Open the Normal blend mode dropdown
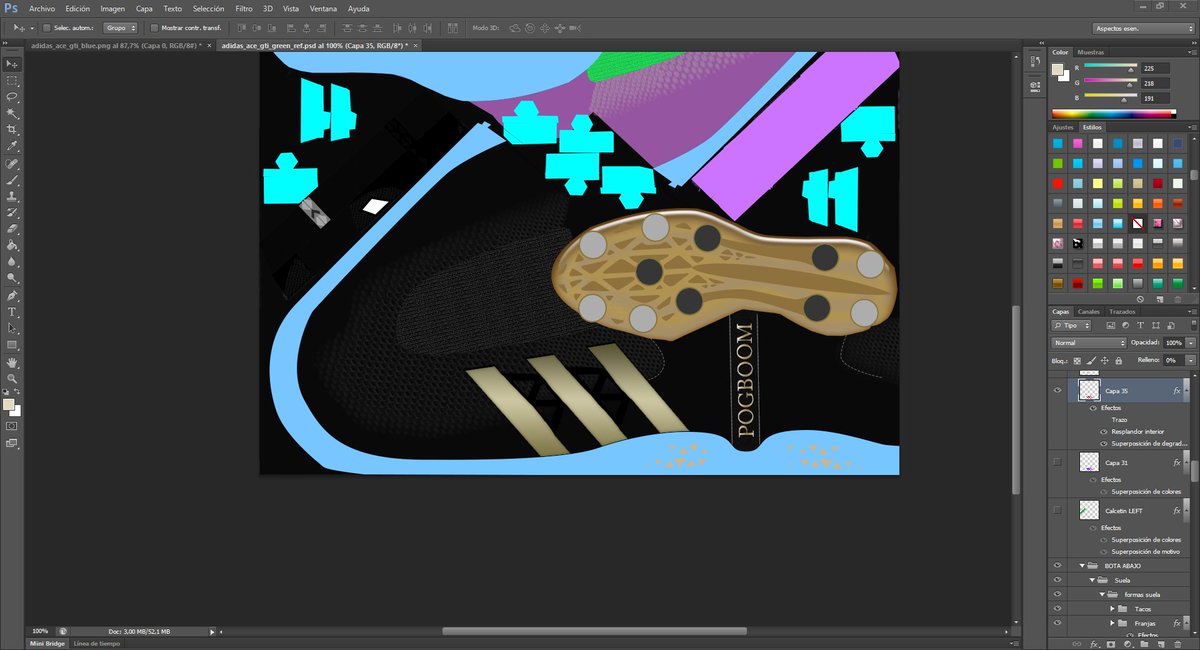 point(1089,343)
